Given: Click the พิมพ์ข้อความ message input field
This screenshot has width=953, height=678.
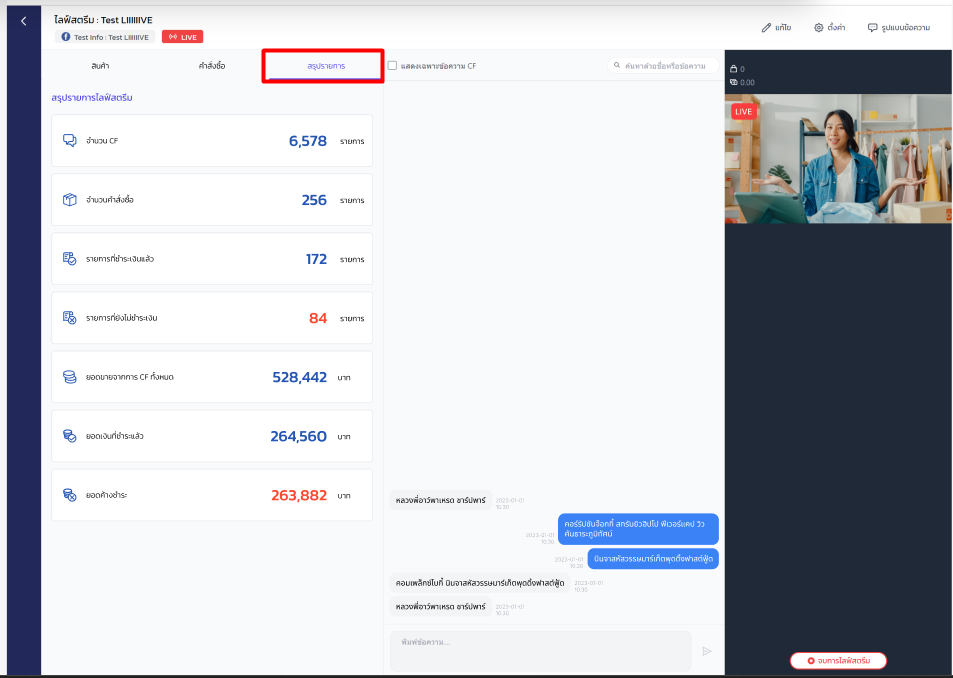Looking at the screenshot, I should [540, 650].
